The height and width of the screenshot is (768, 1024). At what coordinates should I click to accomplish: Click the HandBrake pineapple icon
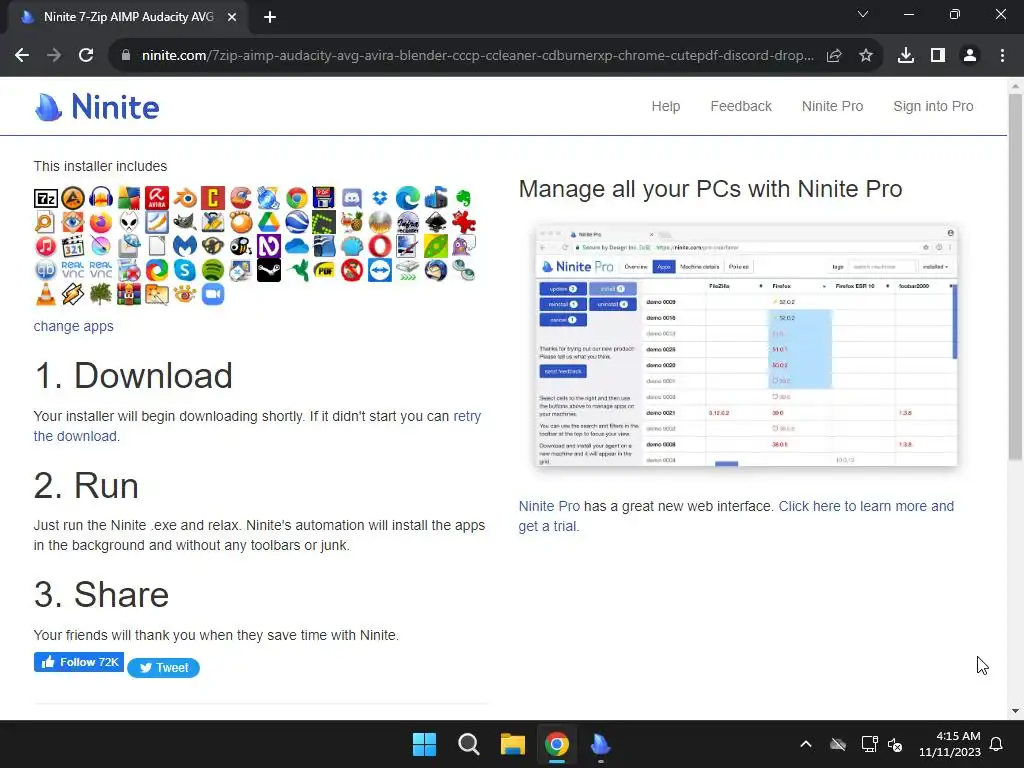pyautogui.click(x=352, y=223)
